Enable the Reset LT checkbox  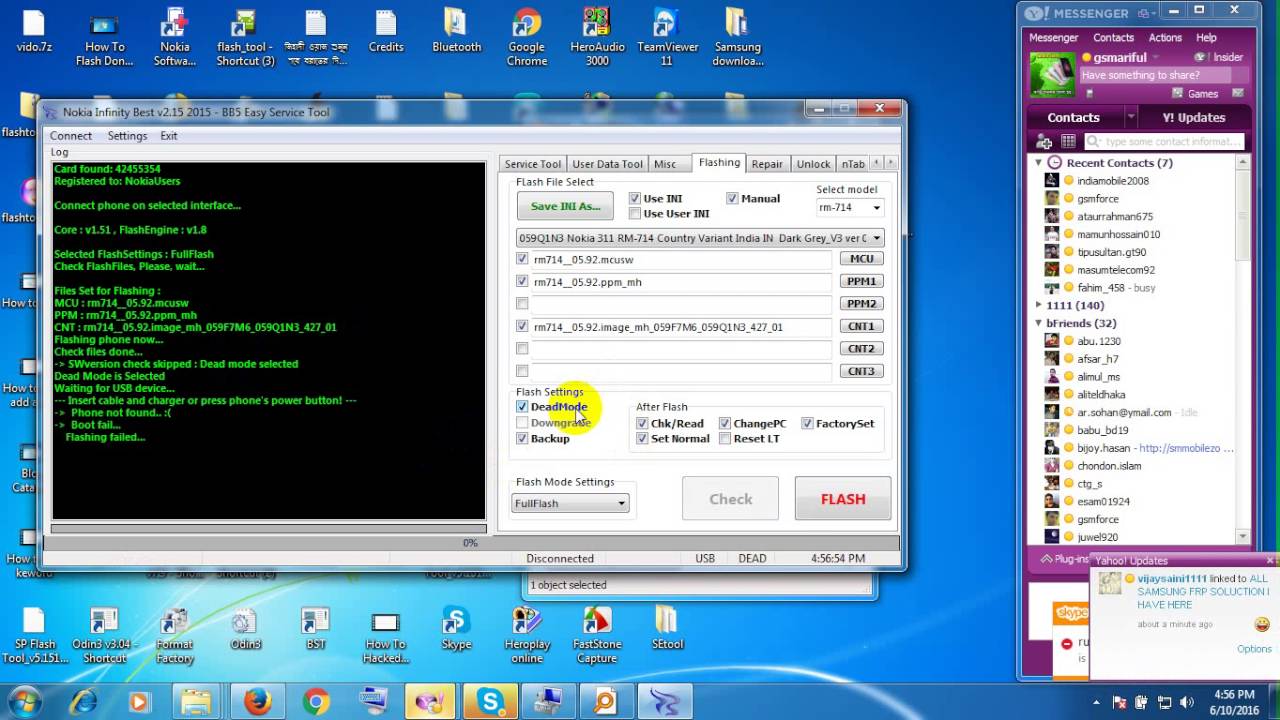pos(725,439)
